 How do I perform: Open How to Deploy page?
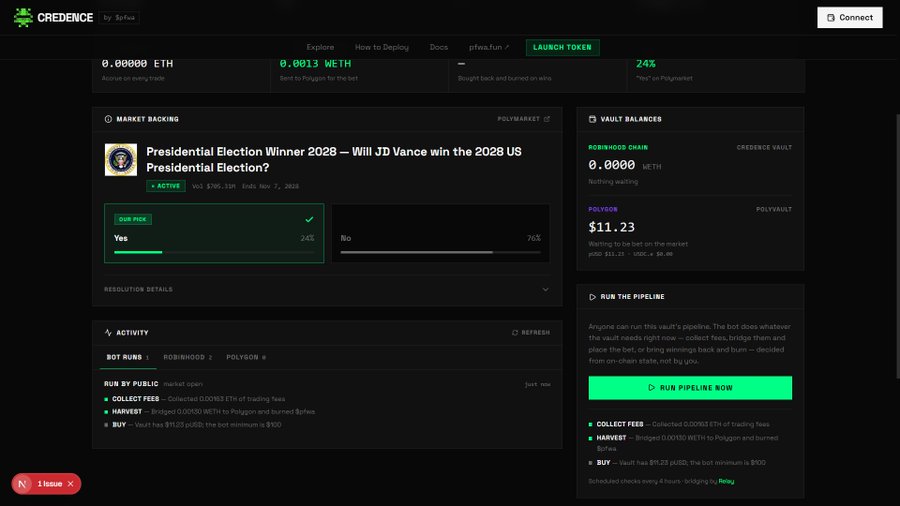pyautogui.click(x=382, y=47)
